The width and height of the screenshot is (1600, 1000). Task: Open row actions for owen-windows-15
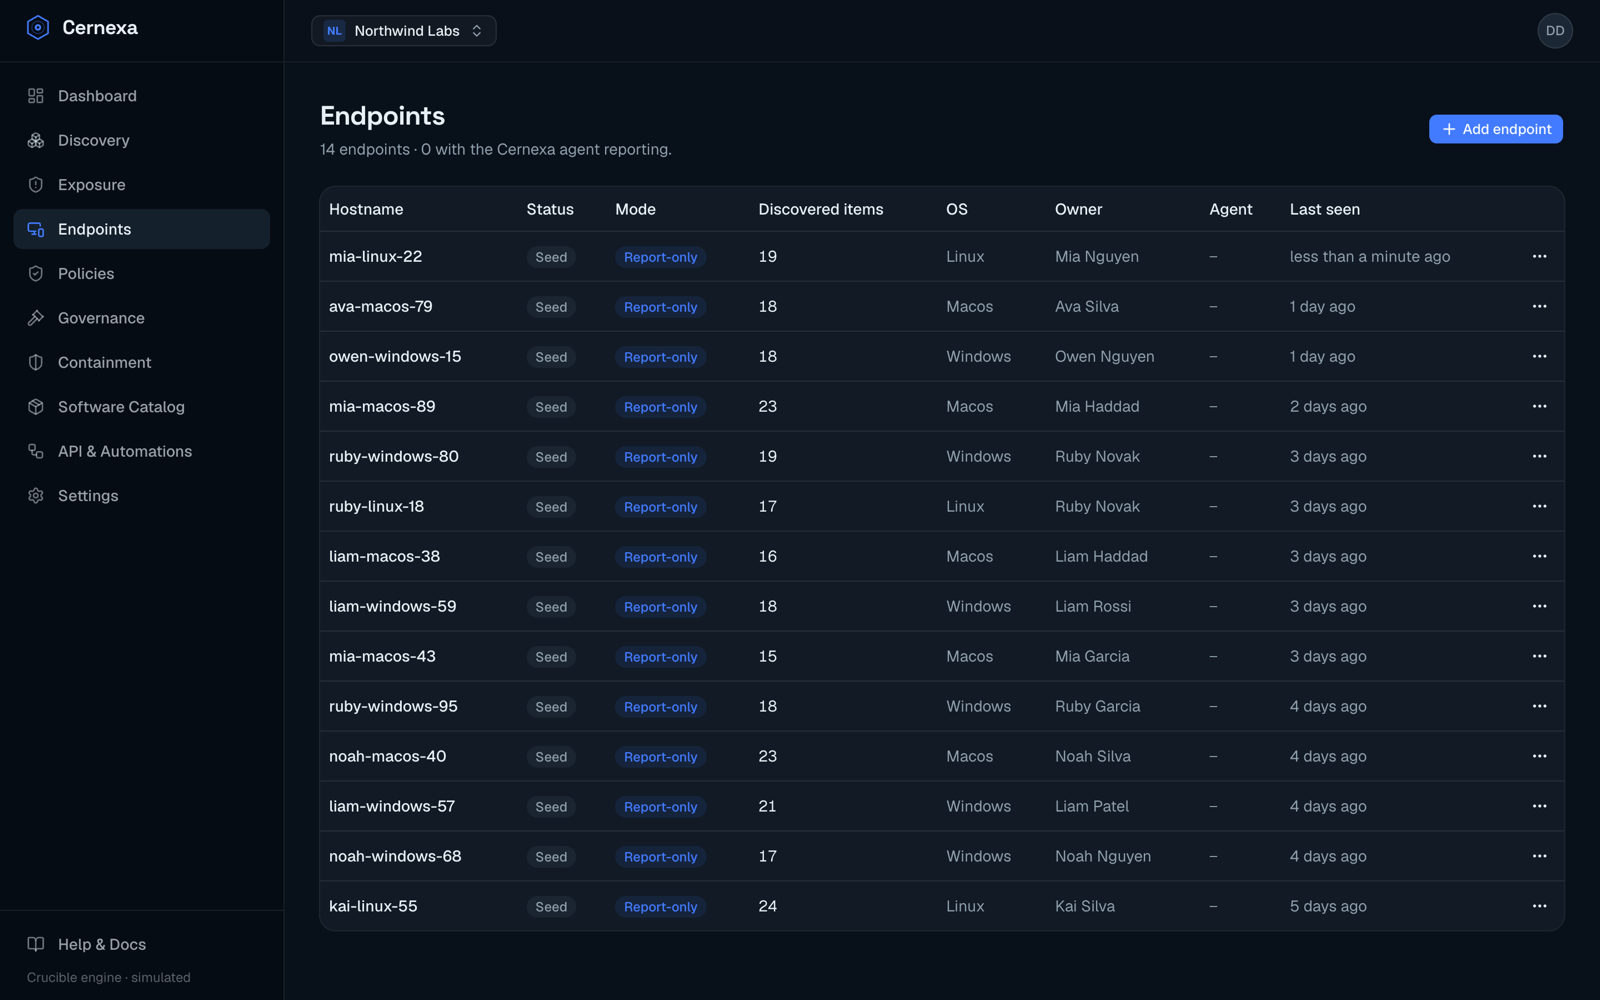(1539, 357)
